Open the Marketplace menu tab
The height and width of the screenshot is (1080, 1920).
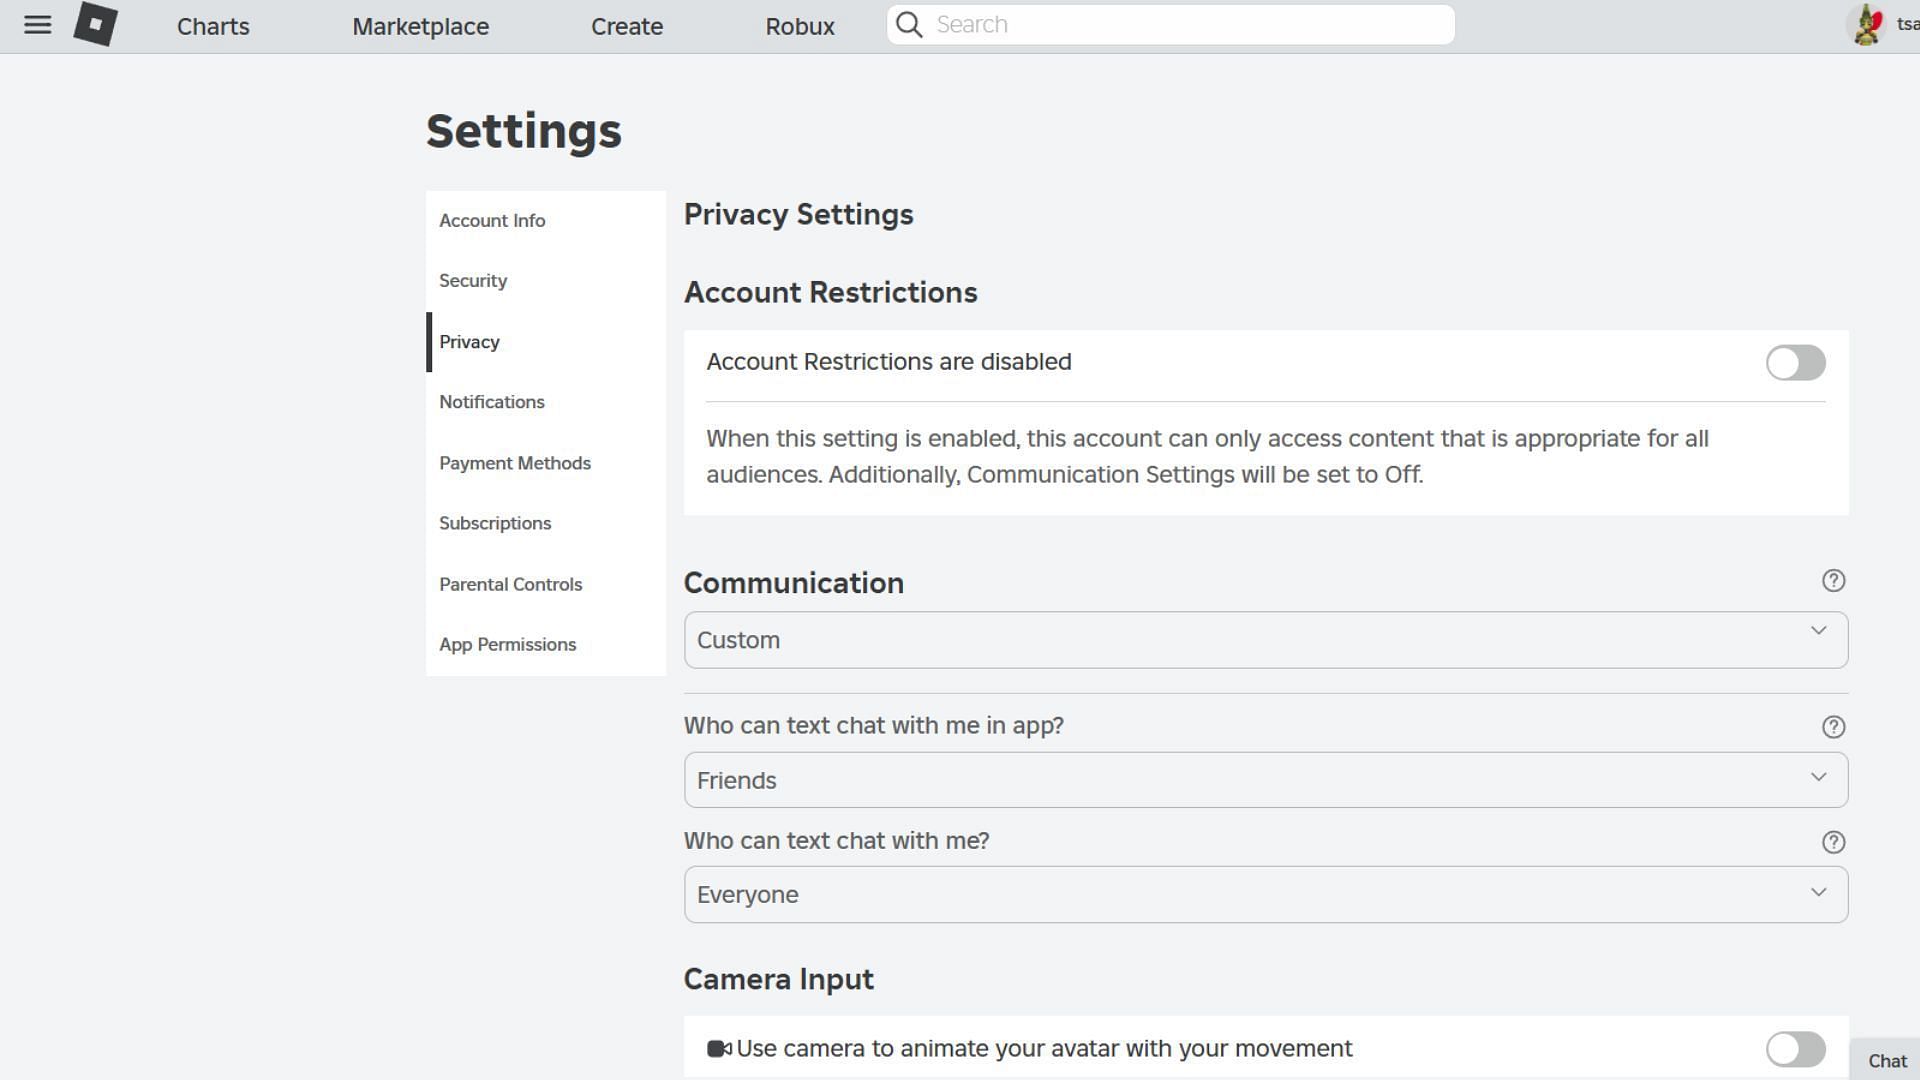click(x=419, y=25)
